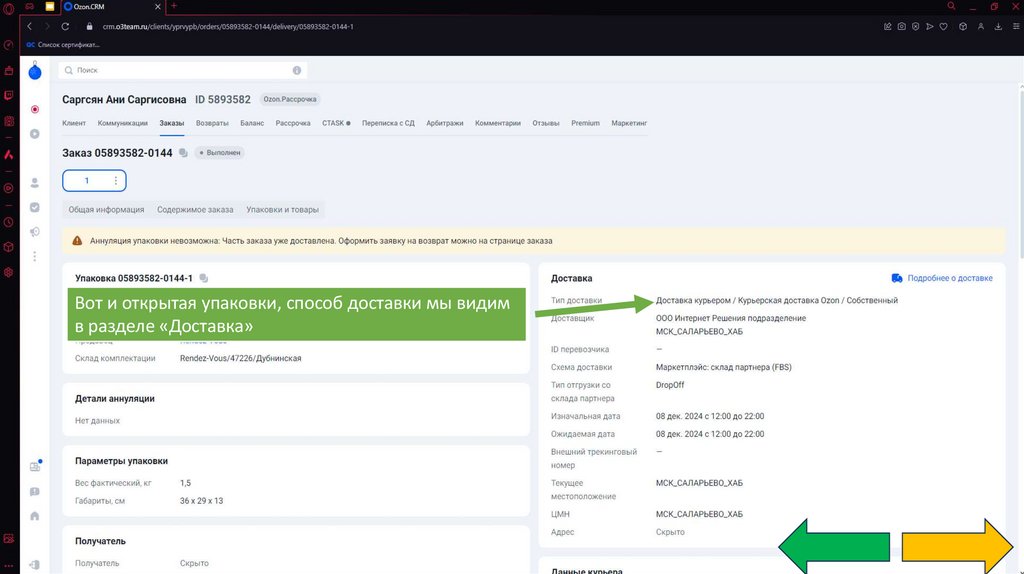Copy order number 05893582-0144 with copy icon
Screen dimensions: 1024x574
click(184, 153)
